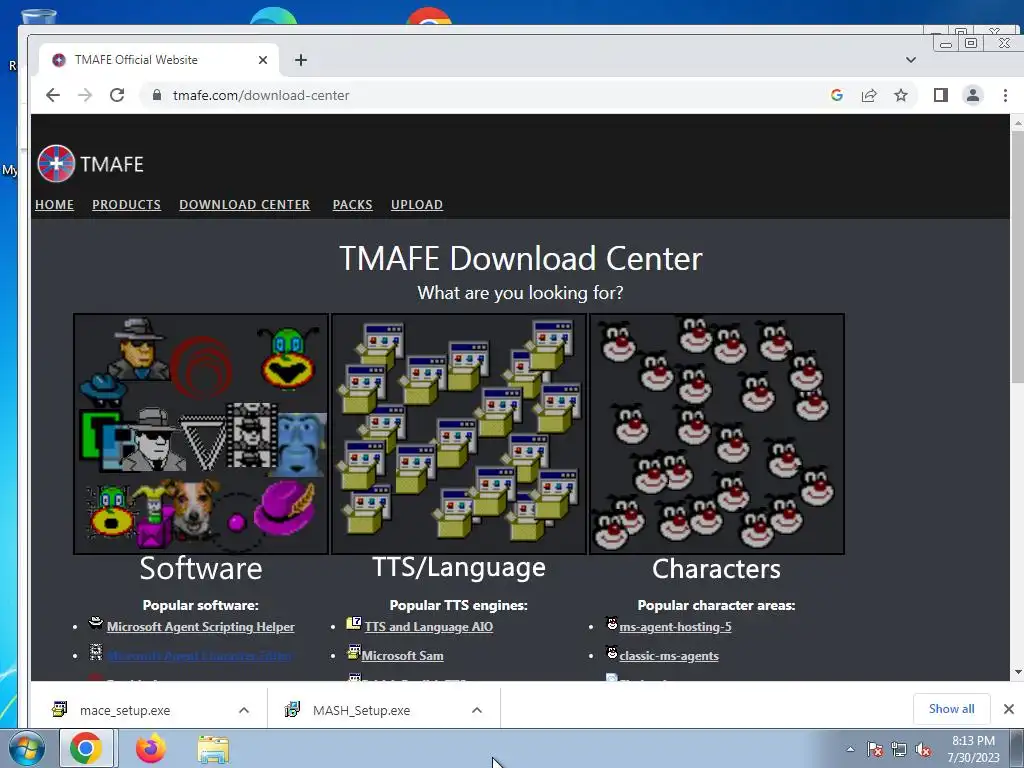This screenshot has width=1024, height=768.
Task: Open Microsoft Agent Scripting Helper link
Action: (x=200, y=627)
